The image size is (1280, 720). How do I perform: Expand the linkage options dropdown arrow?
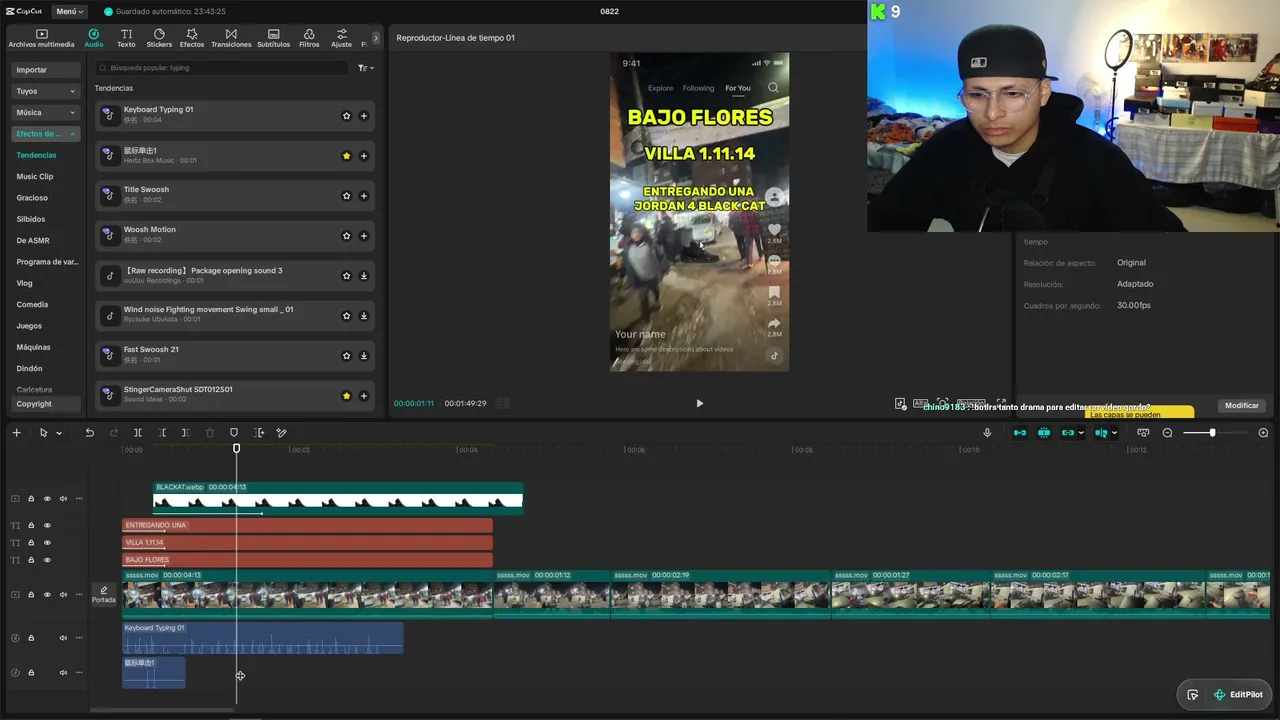pyautogui.click(x=1081, y=433)
